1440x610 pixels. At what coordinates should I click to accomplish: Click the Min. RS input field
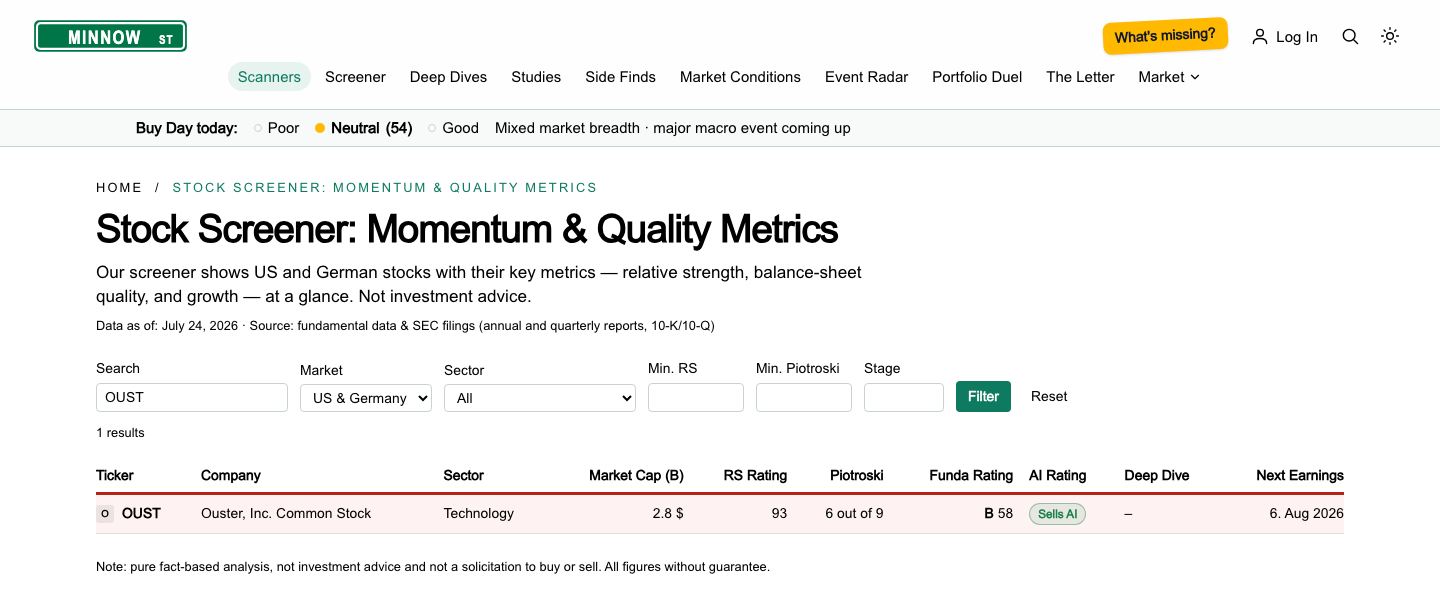(696, 397)
